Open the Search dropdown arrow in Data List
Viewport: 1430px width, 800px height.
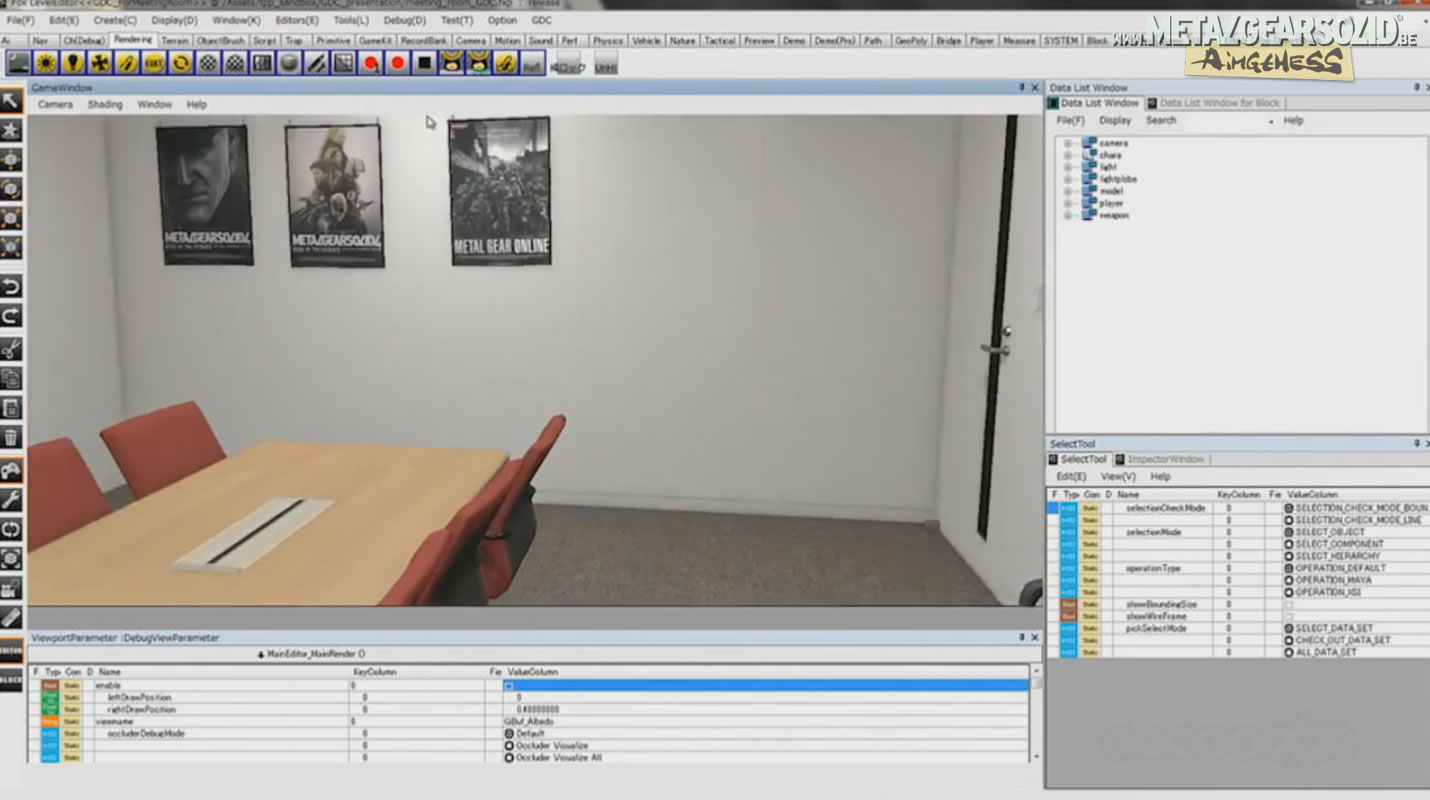pyautogui.click(x=1271, y=121)
